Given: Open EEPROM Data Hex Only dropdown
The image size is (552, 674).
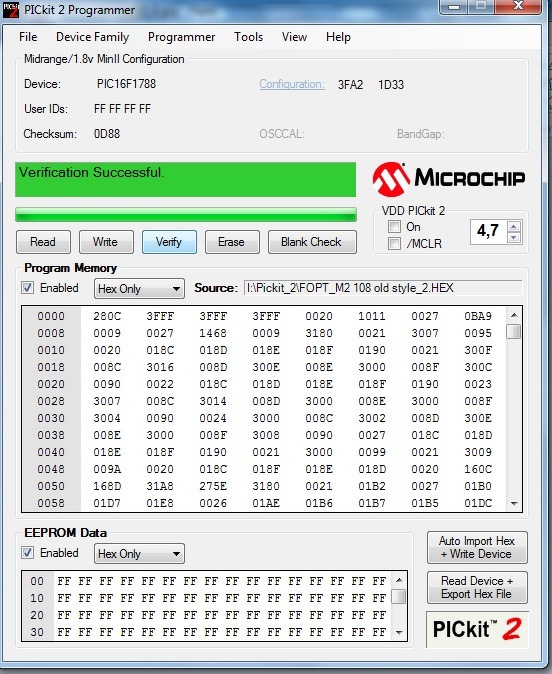Looking at the screenshot, I should (x=139, y=554).
